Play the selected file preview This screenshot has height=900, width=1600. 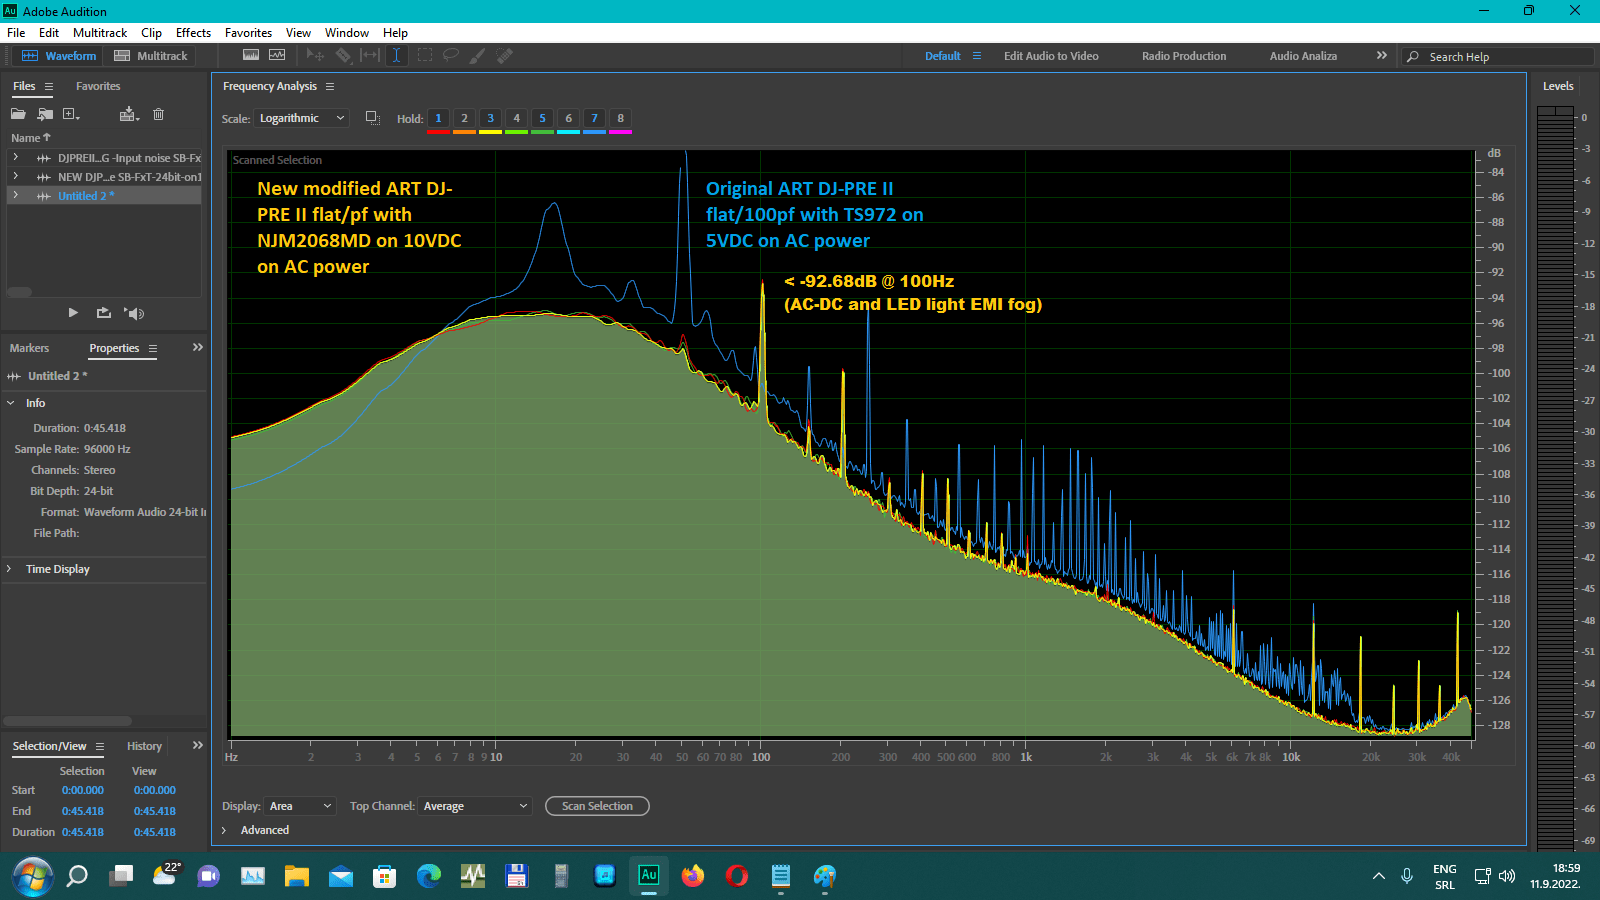73,313
